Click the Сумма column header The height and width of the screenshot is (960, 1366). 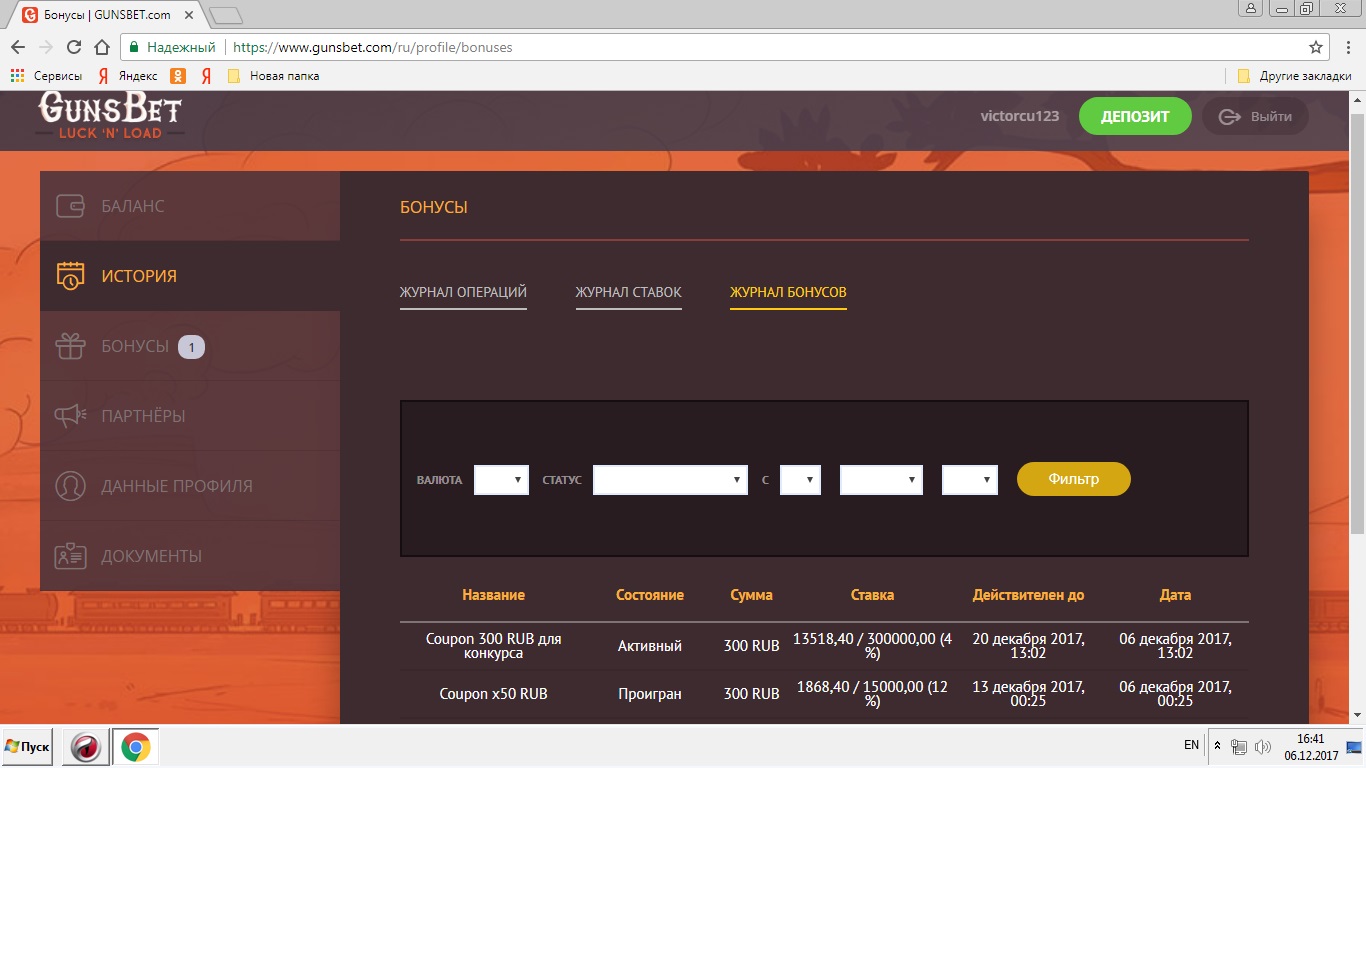pos(751,595)
